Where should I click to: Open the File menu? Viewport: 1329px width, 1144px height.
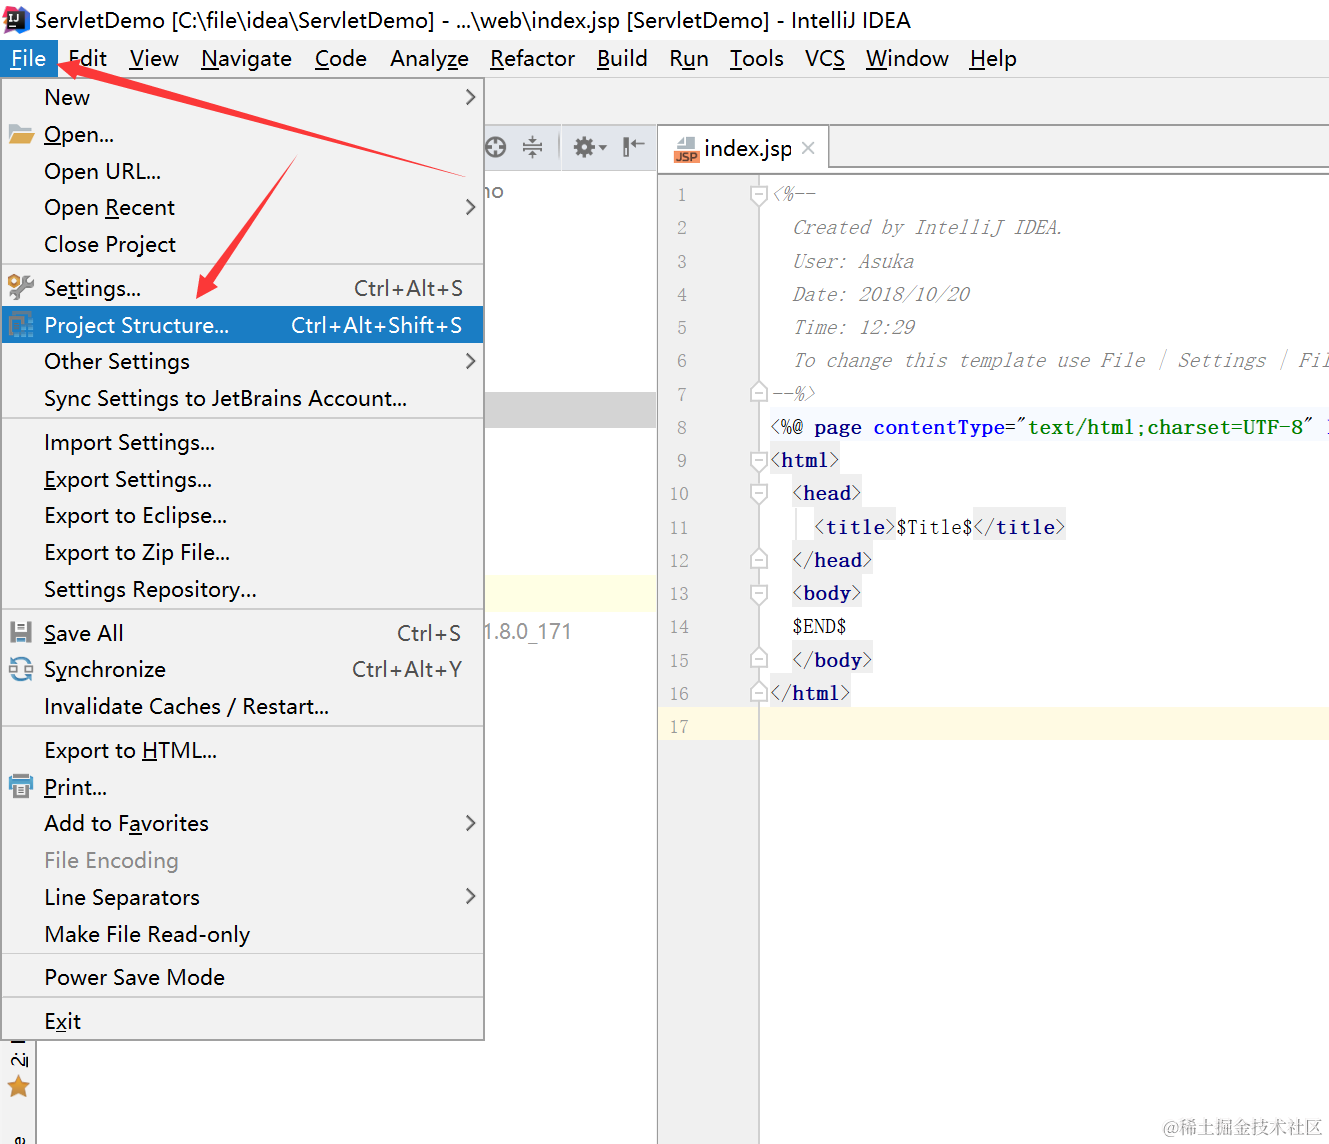tap(29, 59)
